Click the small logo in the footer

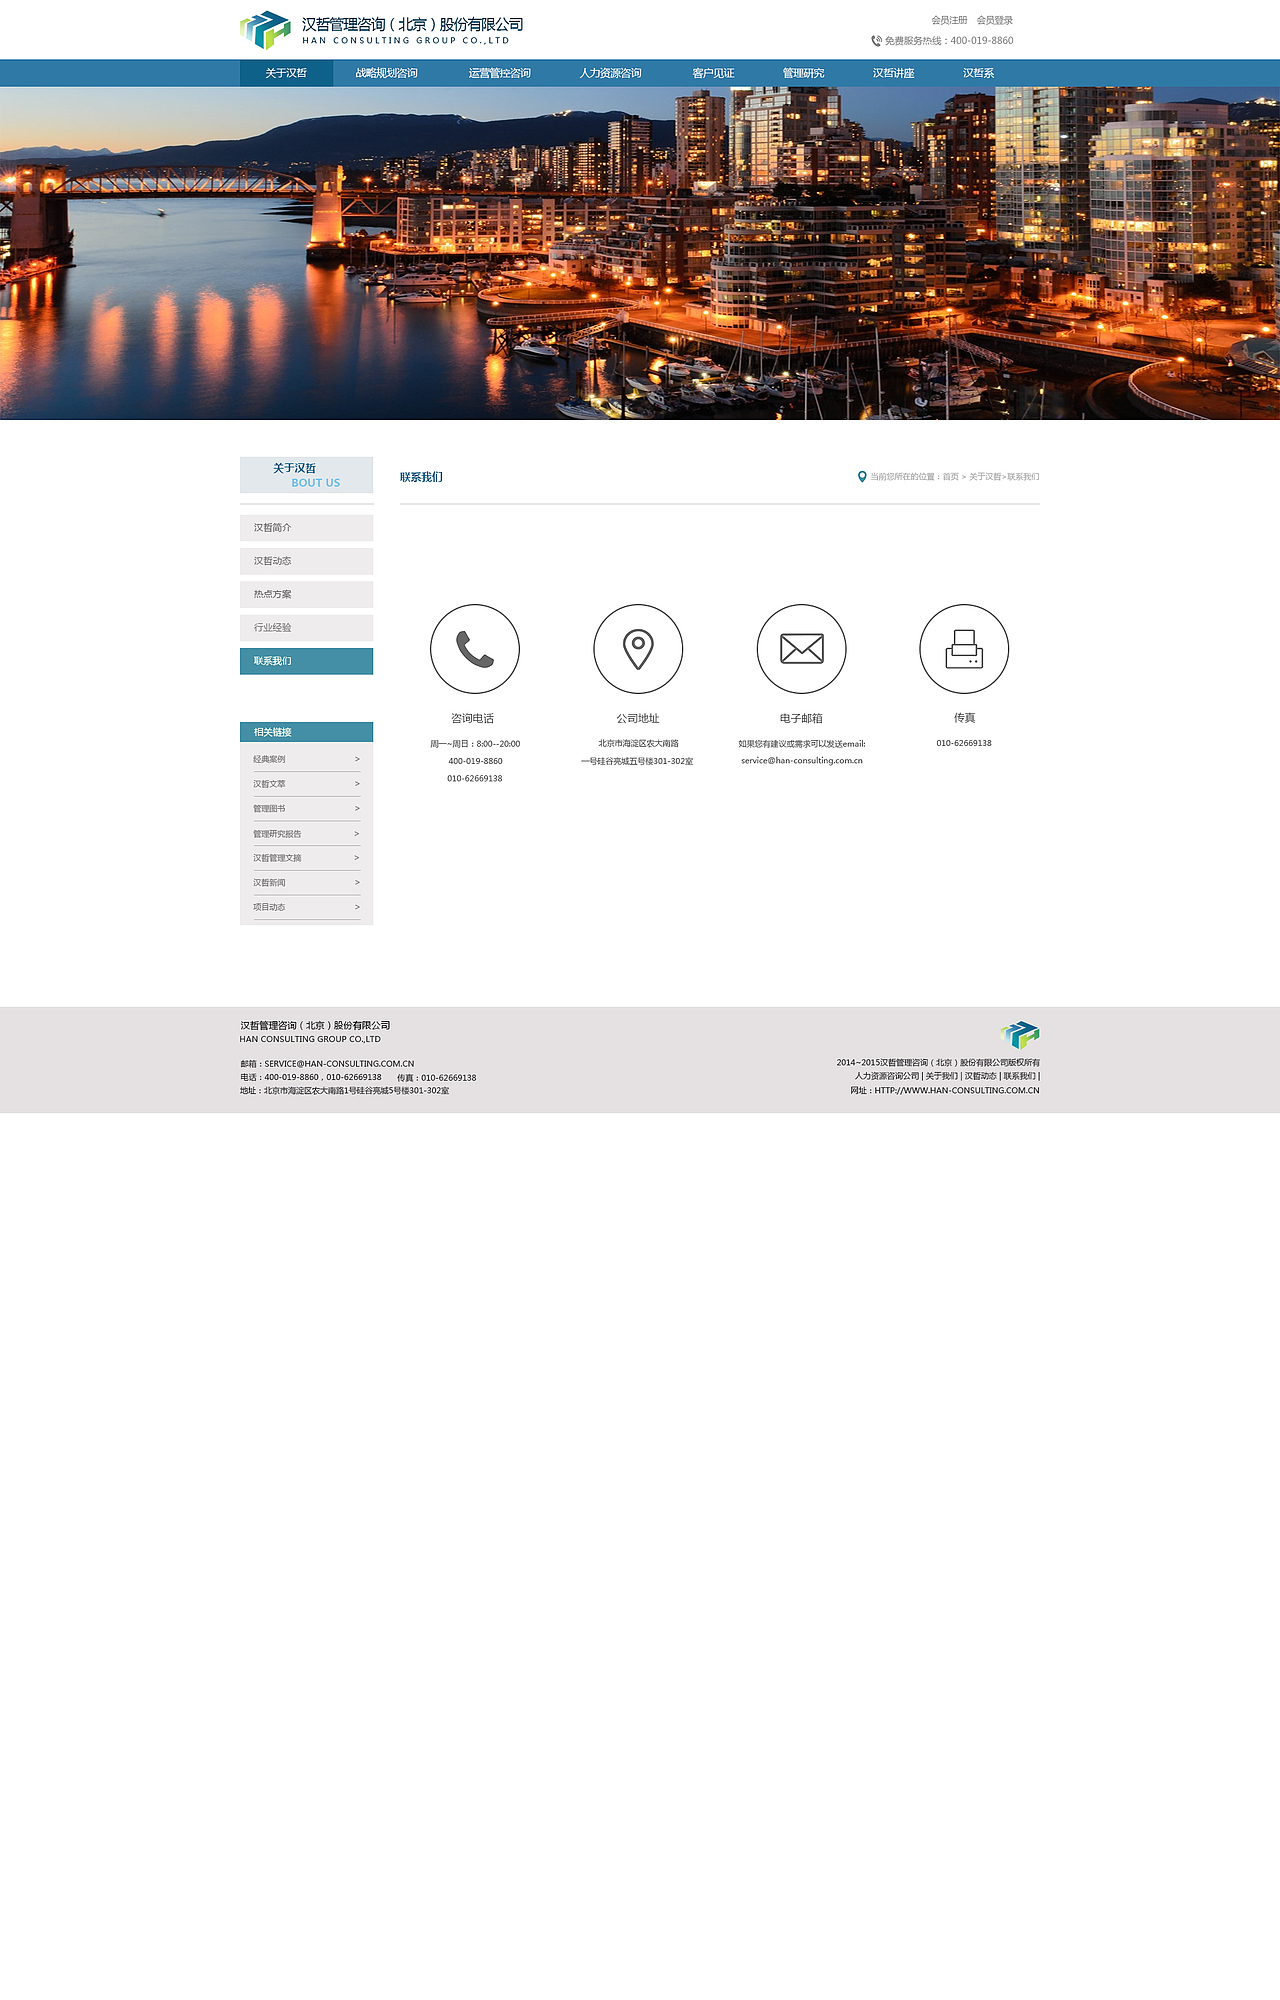(1020, 1034)
